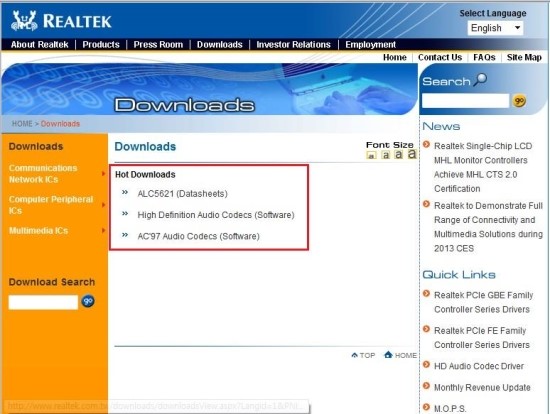The image size is (550, 414).
Task: Open the AC'97 Audio Codecs (Software) link
Action: tap(199, 236)
